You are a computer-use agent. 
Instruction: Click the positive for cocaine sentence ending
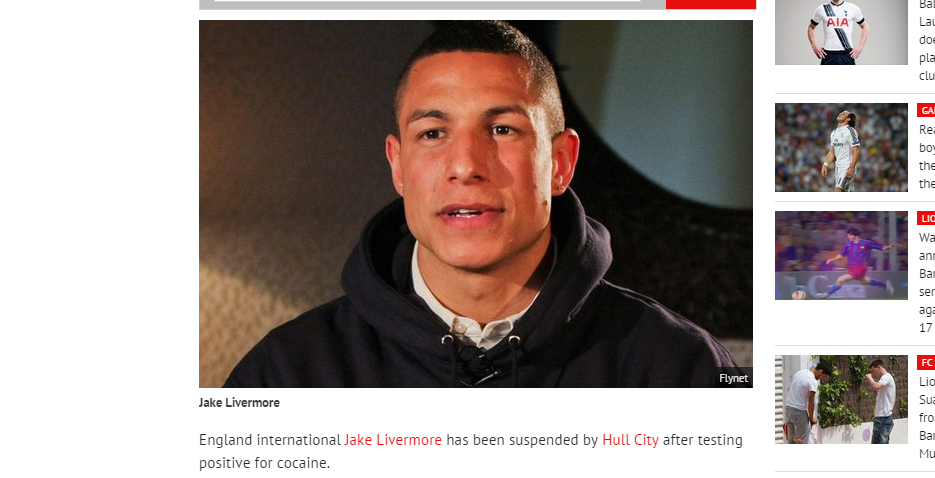click(264, 463)
